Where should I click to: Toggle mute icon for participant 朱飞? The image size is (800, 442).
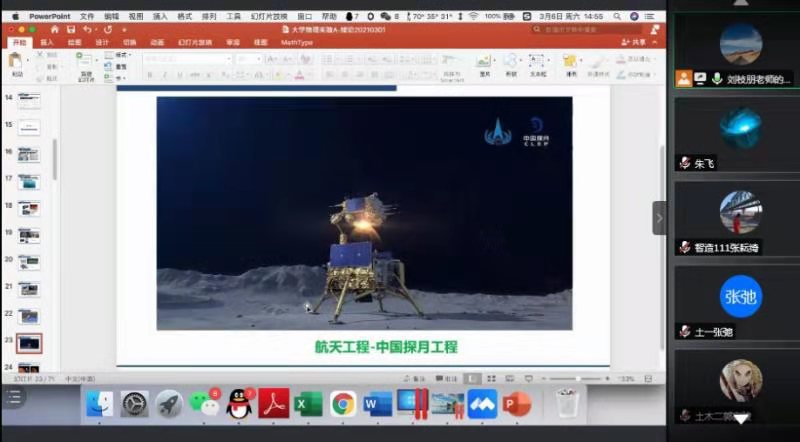point(685,163)
